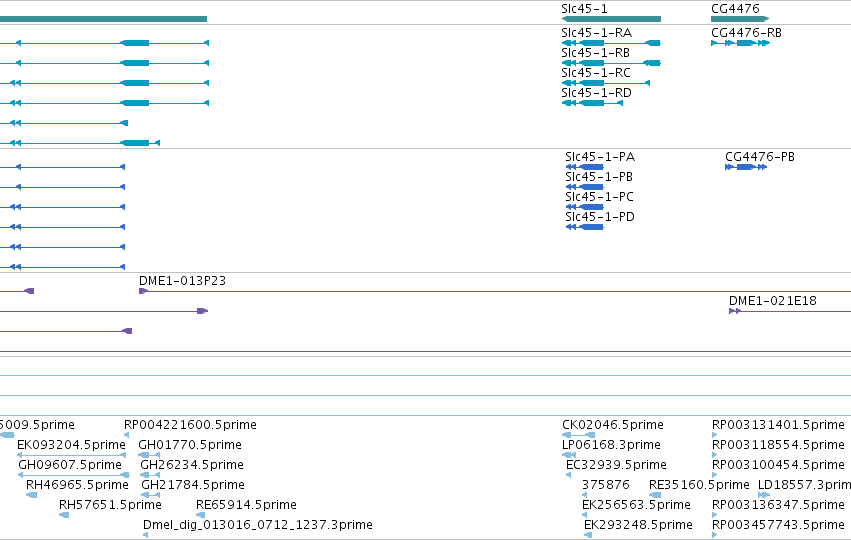
Task: Select the CG4476-PB protein label
Action: (x=760, y=157)
